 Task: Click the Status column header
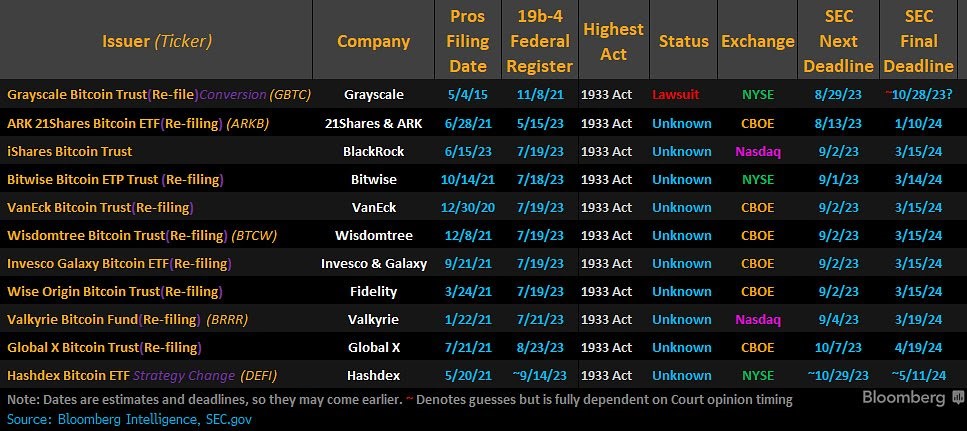coord(683,41)
